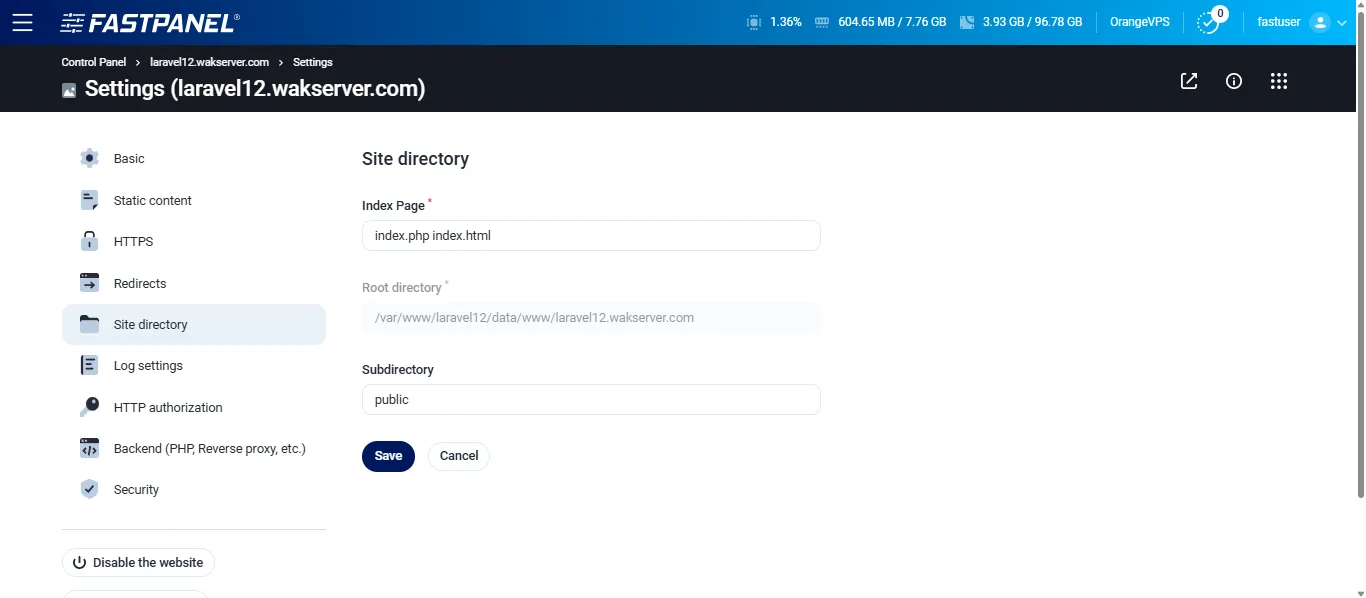Expand the fastuser account dropdown
1366x598 pixels.
point(1302,21)
